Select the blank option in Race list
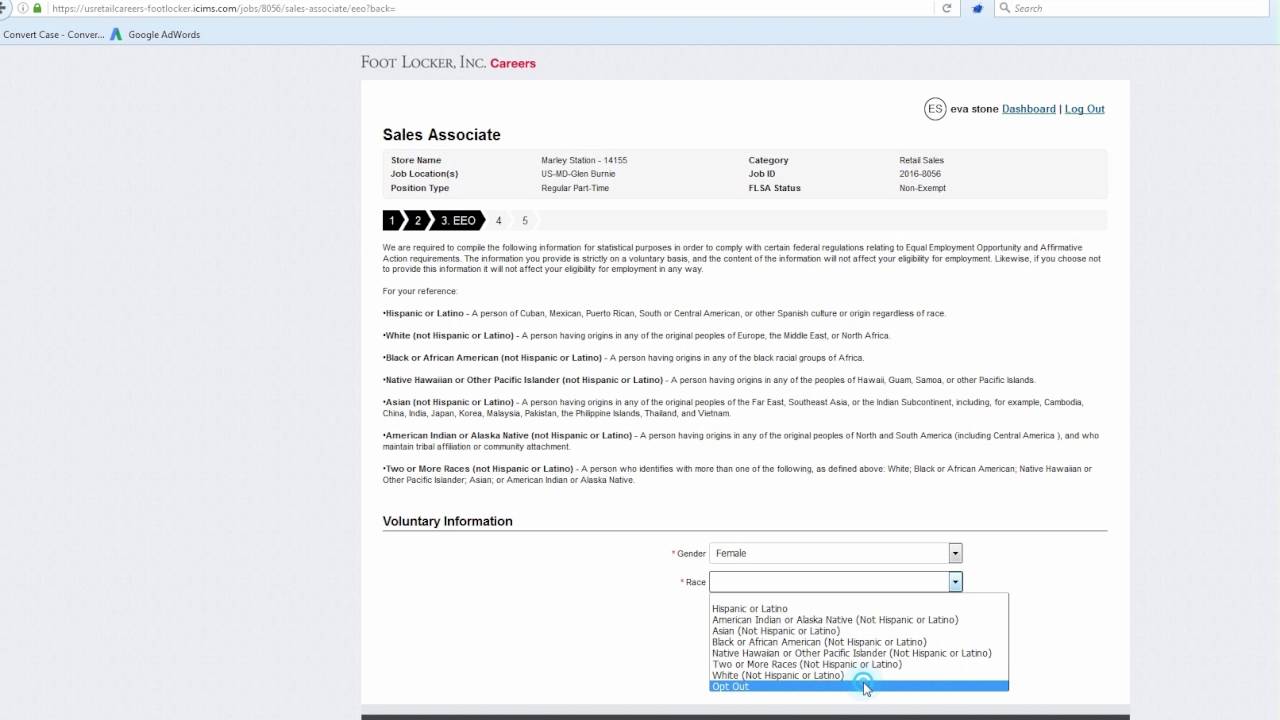1280x720 pixels. 859,598
